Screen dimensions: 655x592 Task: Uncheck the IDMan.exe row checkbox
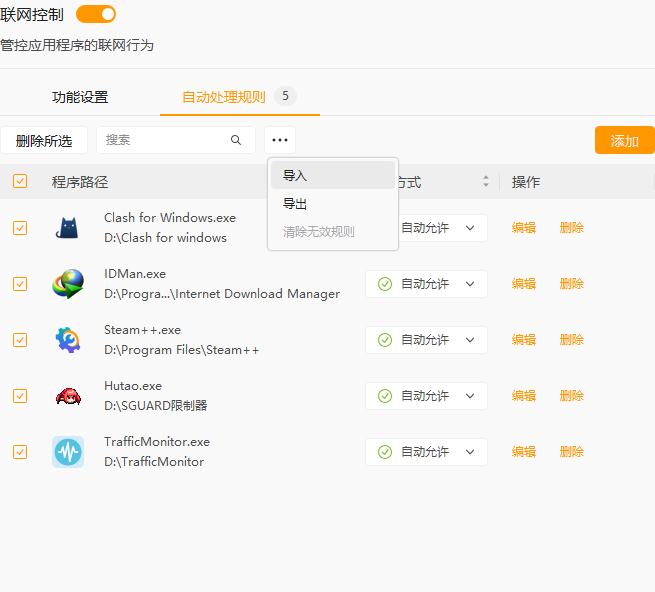pyautogui.click(x=20, y=284)
